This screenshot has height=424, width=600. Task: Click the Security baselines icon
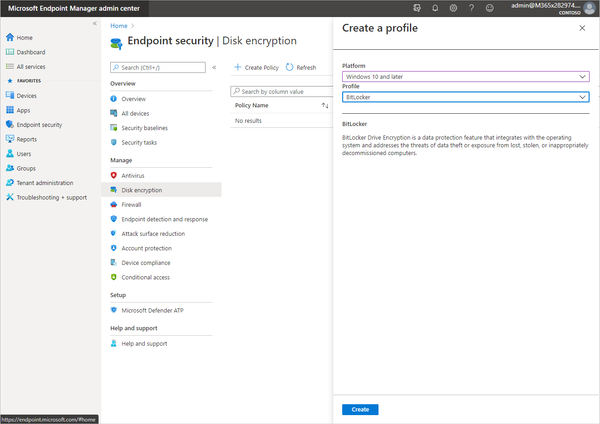point(114,128)
